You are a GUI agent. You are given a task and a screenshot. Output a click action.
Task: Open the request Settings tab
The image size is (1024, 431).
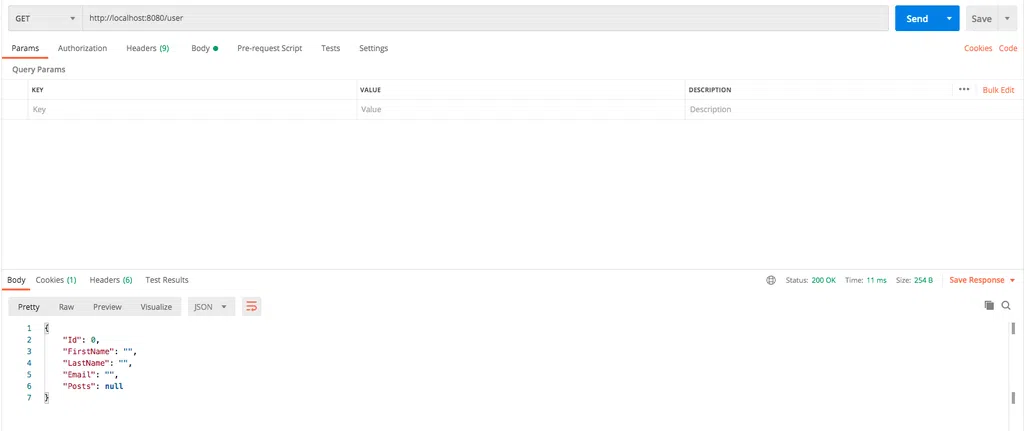(x=374, y=48)
